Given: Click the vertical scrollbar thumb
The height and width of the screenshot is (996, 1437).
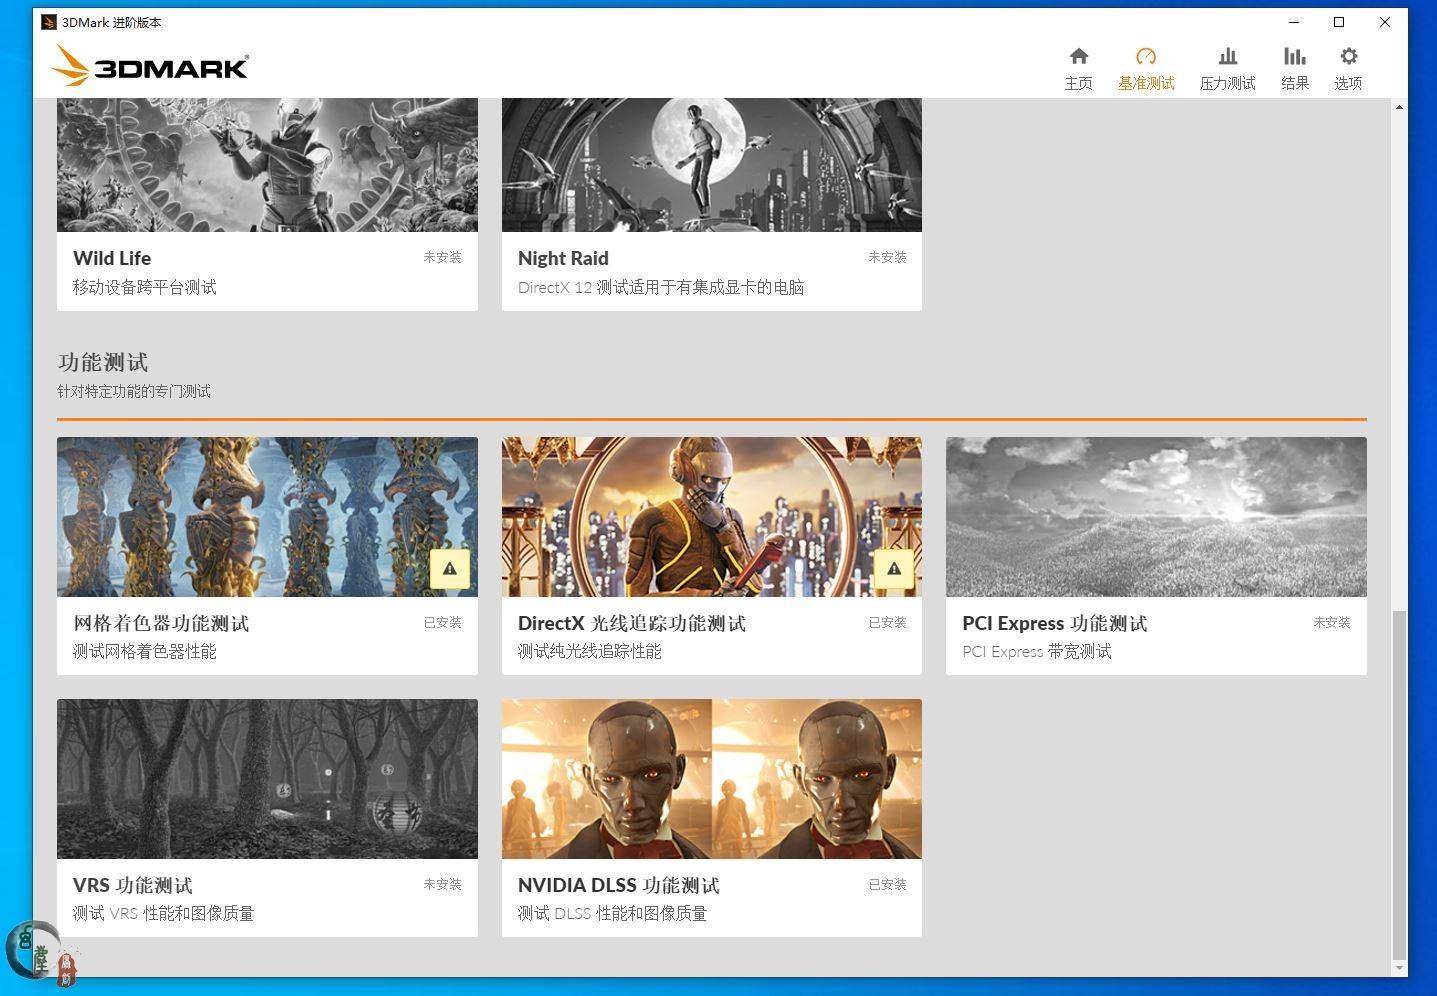Looking at the screenshot, I should pos(1399,785).
